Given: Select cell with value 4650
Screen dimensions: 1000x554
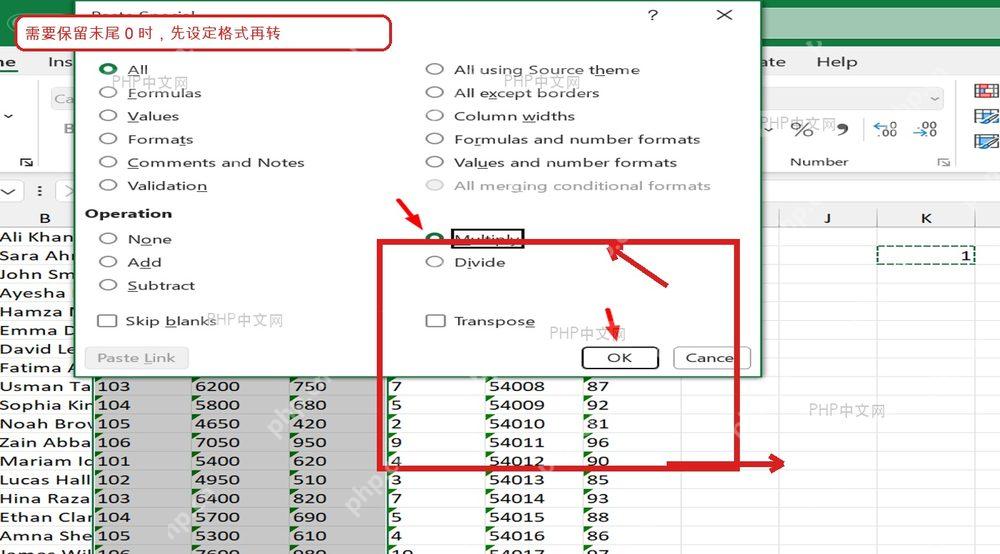Looking at the screenshot, I should click(240, 423).
